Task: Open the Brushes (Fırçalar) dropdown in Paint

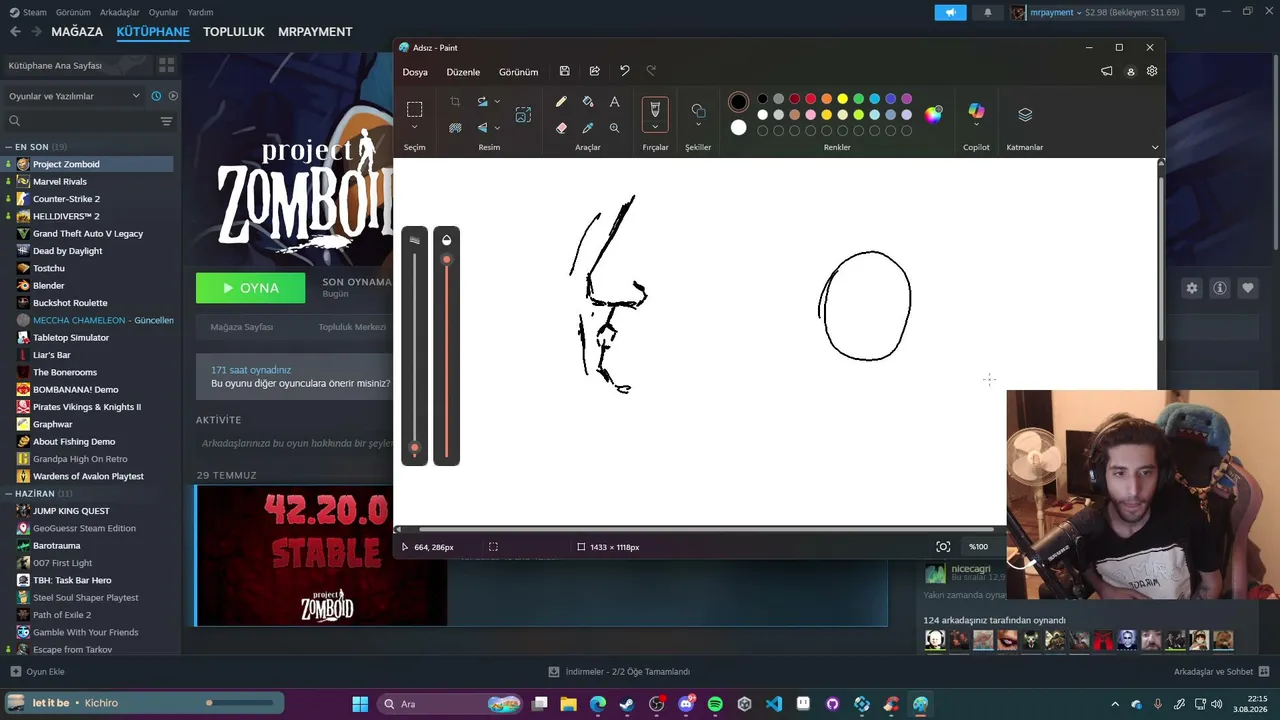Action: tap(655, 127)
